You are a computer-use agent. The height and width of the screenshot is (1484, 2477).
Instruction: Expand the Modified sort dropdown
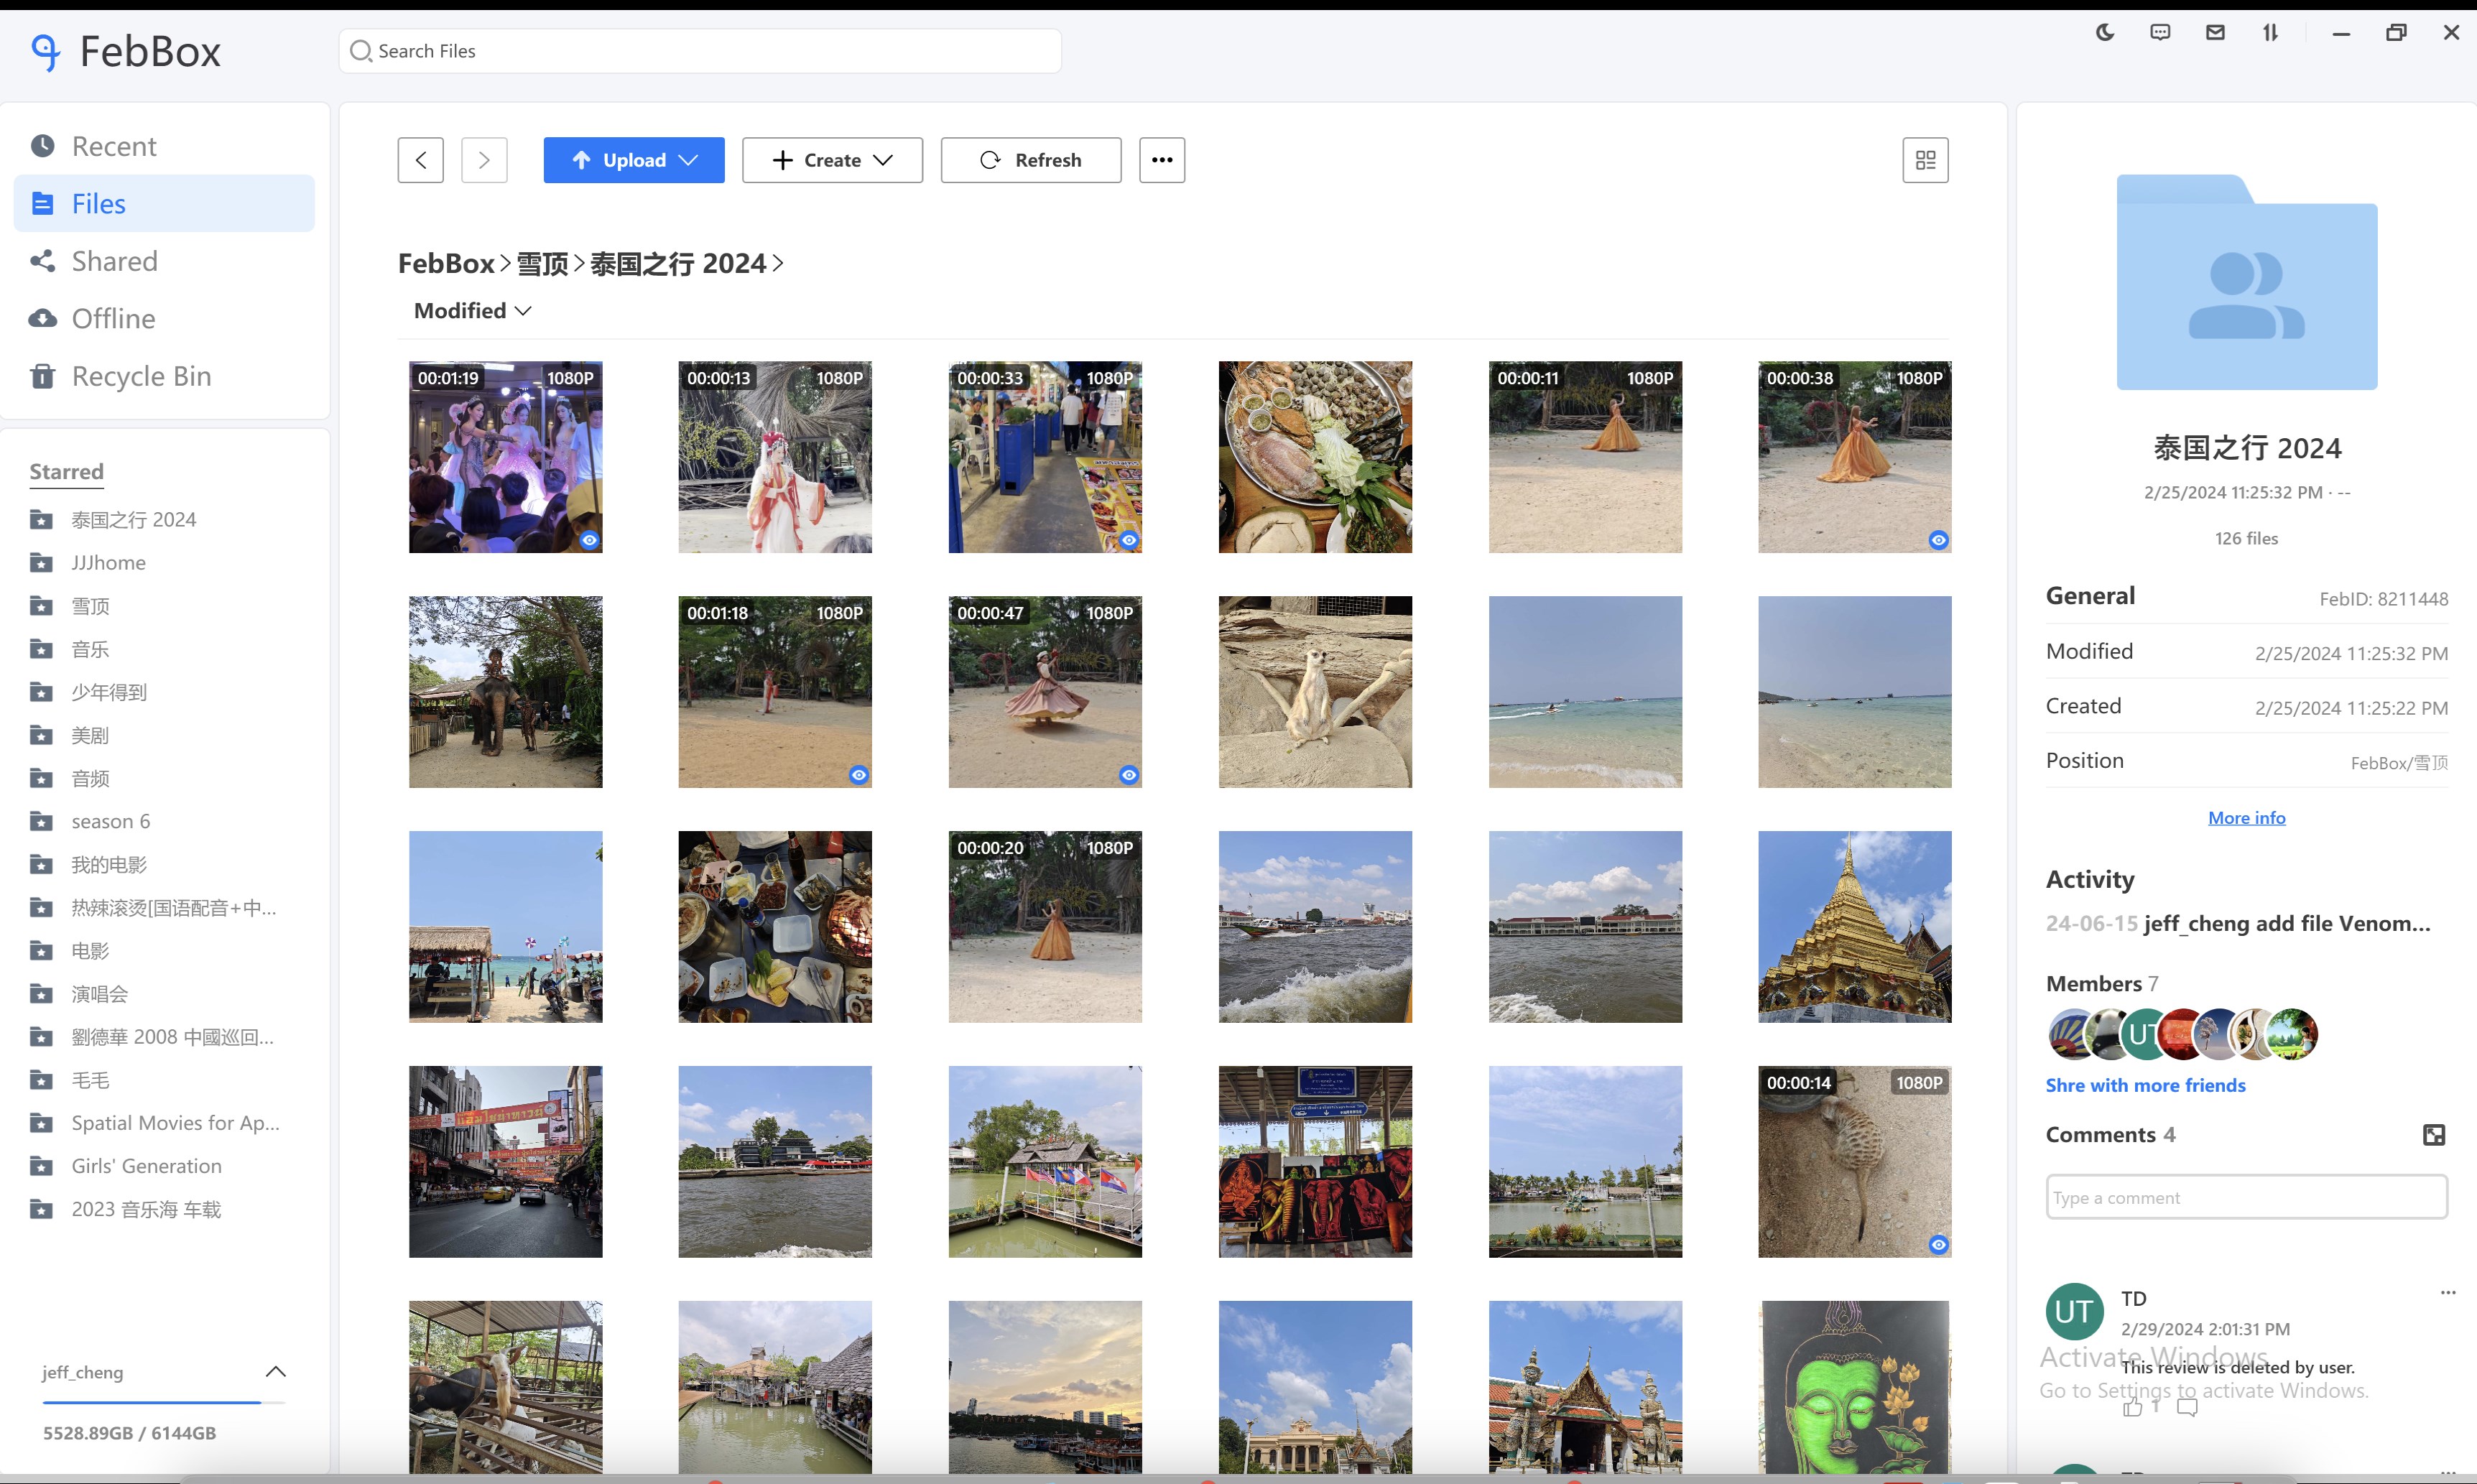472,311
